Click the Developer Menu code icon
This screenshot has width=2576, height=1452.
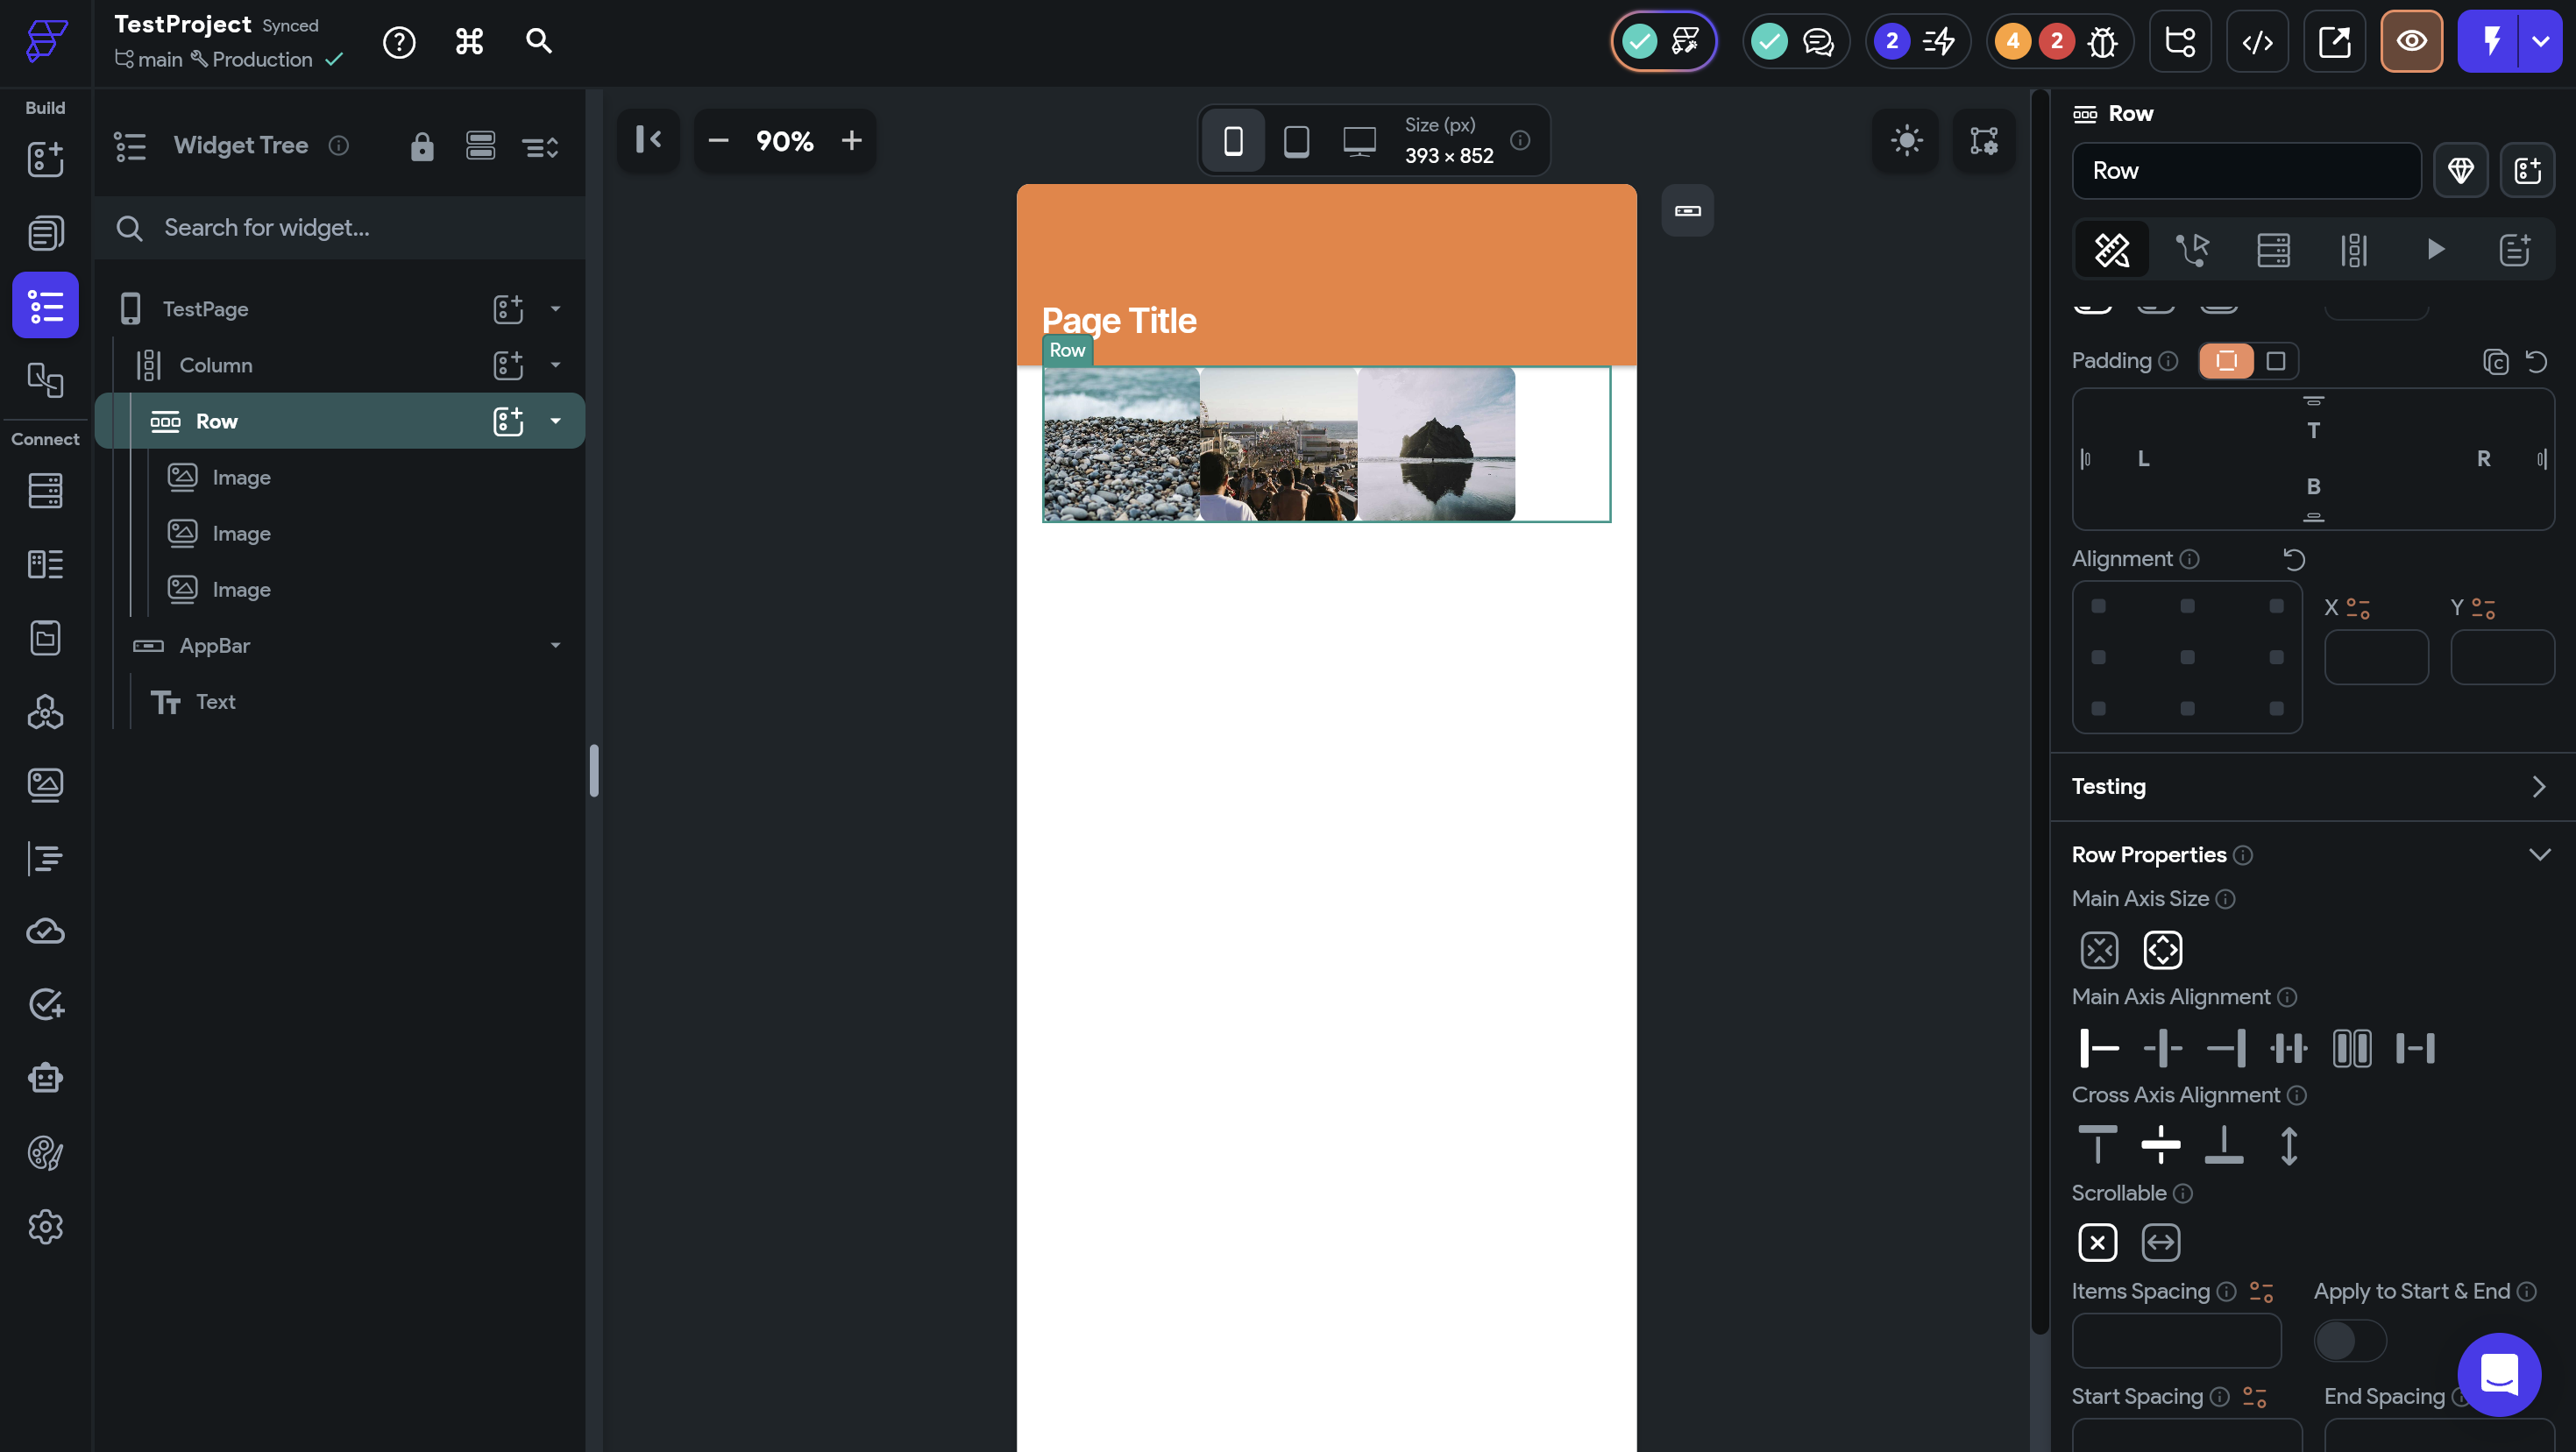click(2257, 41)
